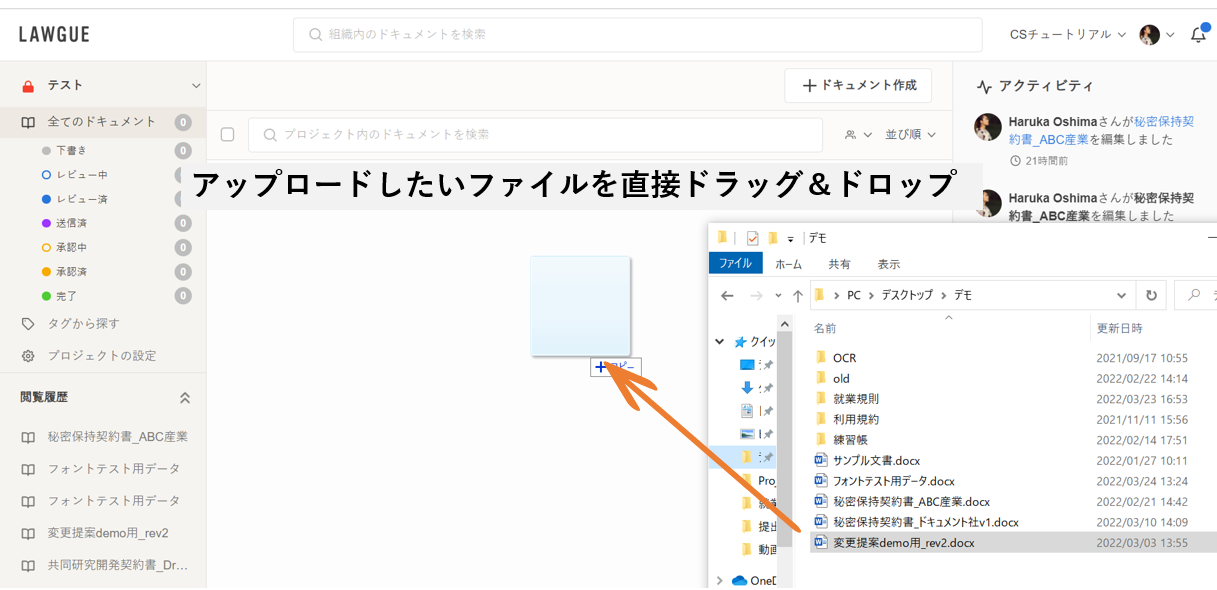Toggle the select-all documents checkbox
This screenshot has width=1217, height=590.
(227, 134)
